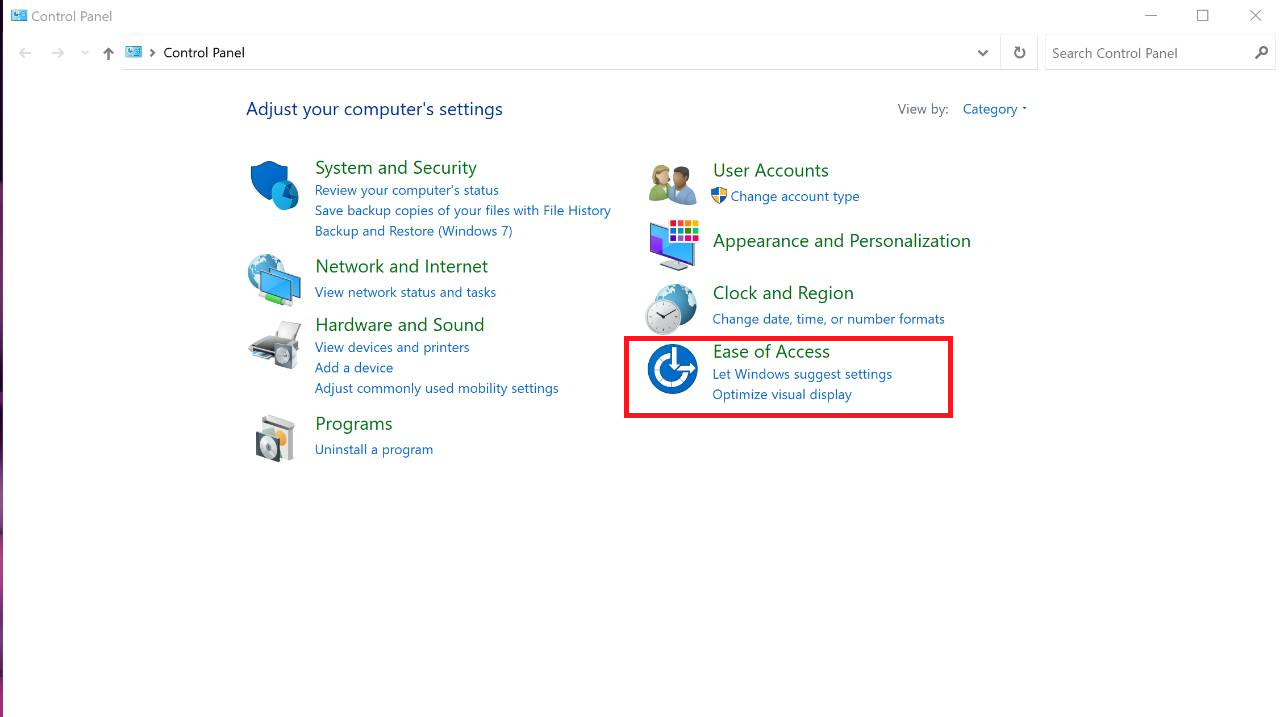
Task: Click the breadcrumb chevron before Control Panel
Action: click(x=153, y=53)
